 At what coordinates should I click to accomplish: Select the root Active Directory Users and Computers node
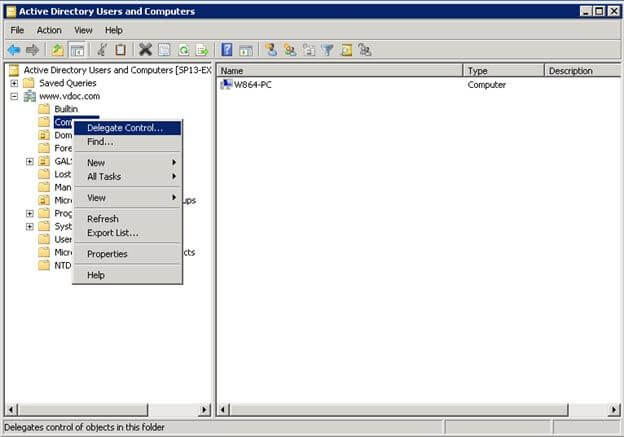click(x=117, y=70)
